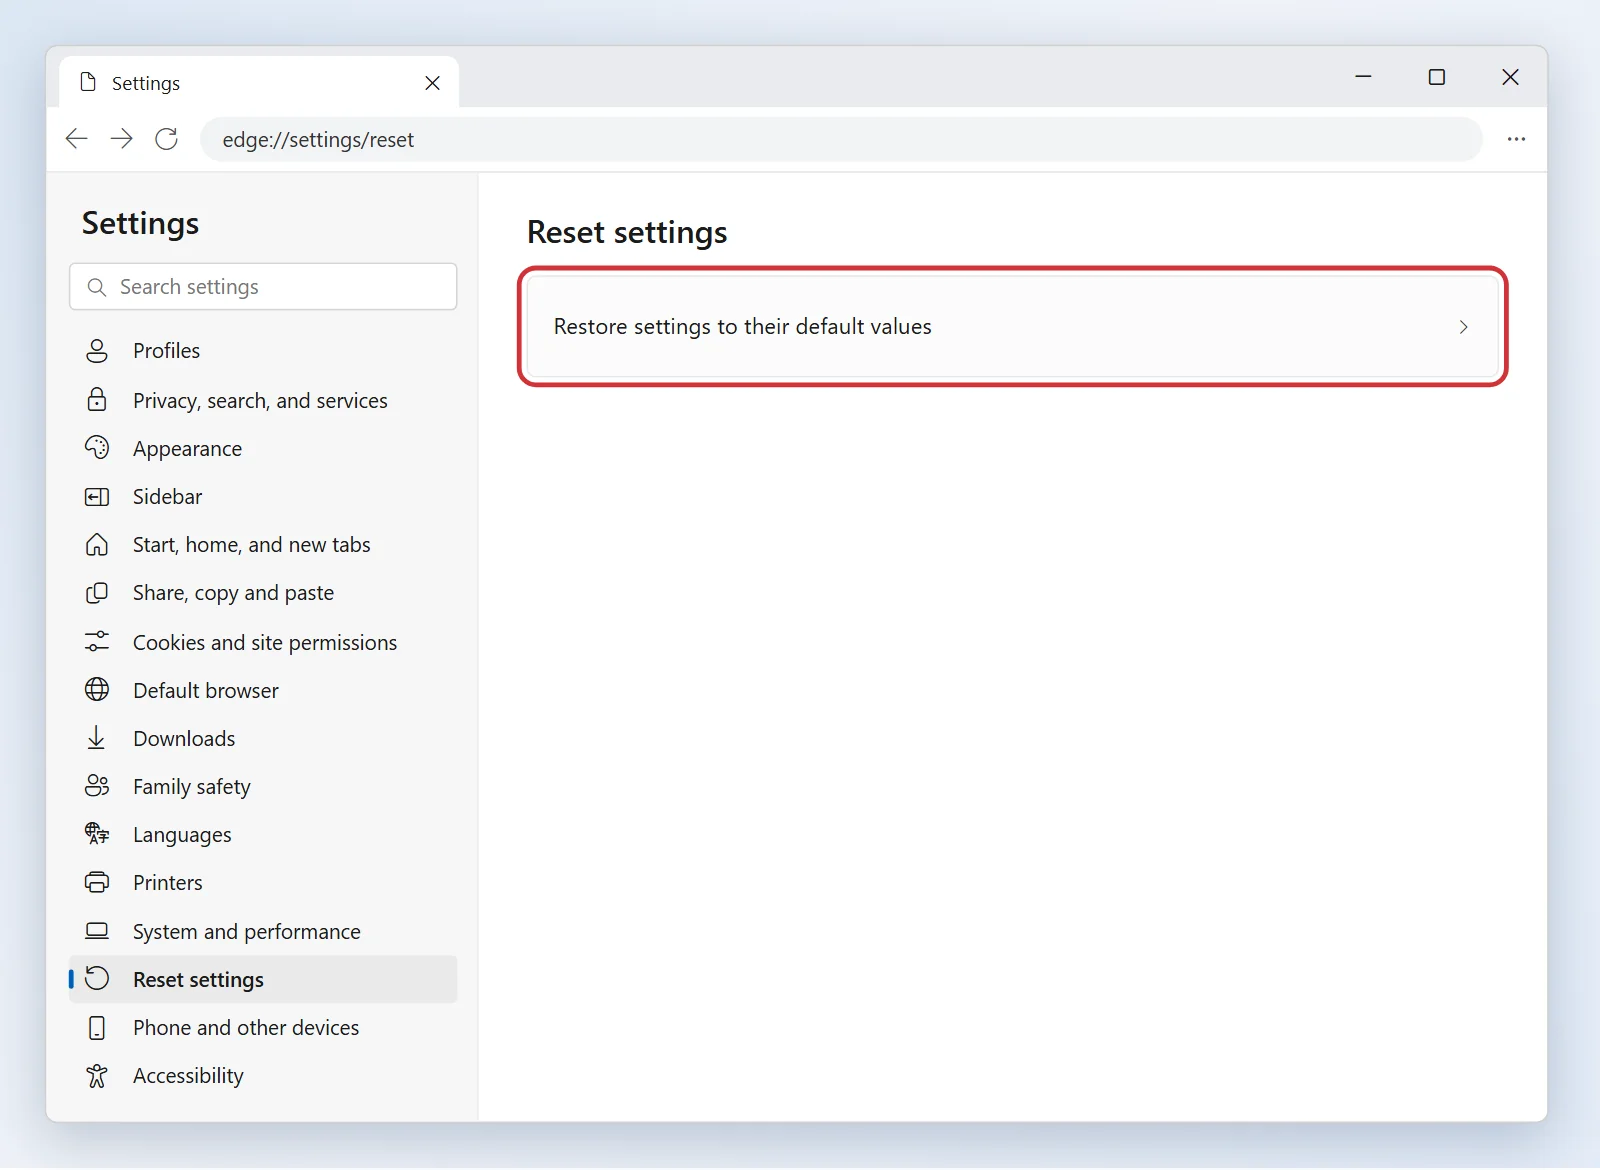The width and height of the screenshot is (1600, 1170).
Task: Go forward with the forward arrow
Action: 121,139
